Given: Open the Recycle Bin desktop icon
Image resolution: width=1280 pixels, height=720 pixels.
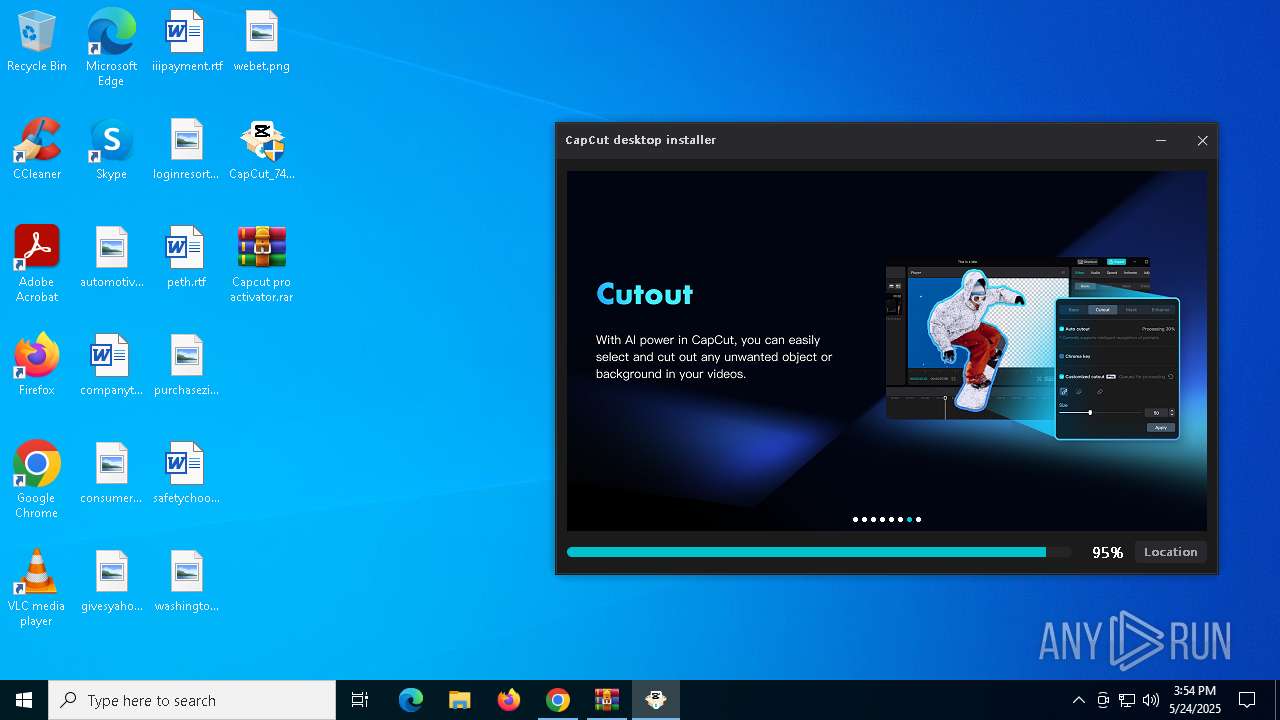Looking at the screenshot, I should coord(37,41).
